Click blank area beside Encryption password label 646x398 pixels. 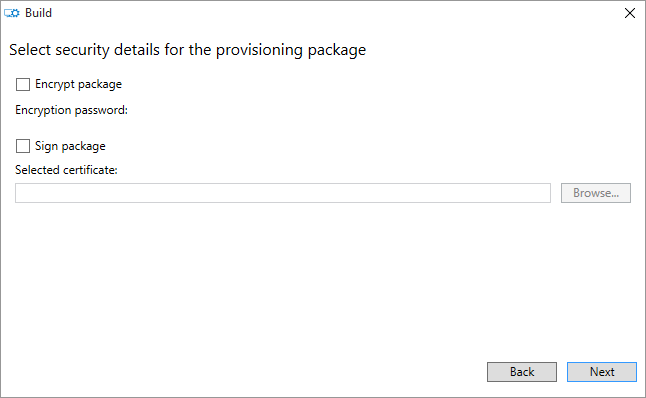[330, 110]
